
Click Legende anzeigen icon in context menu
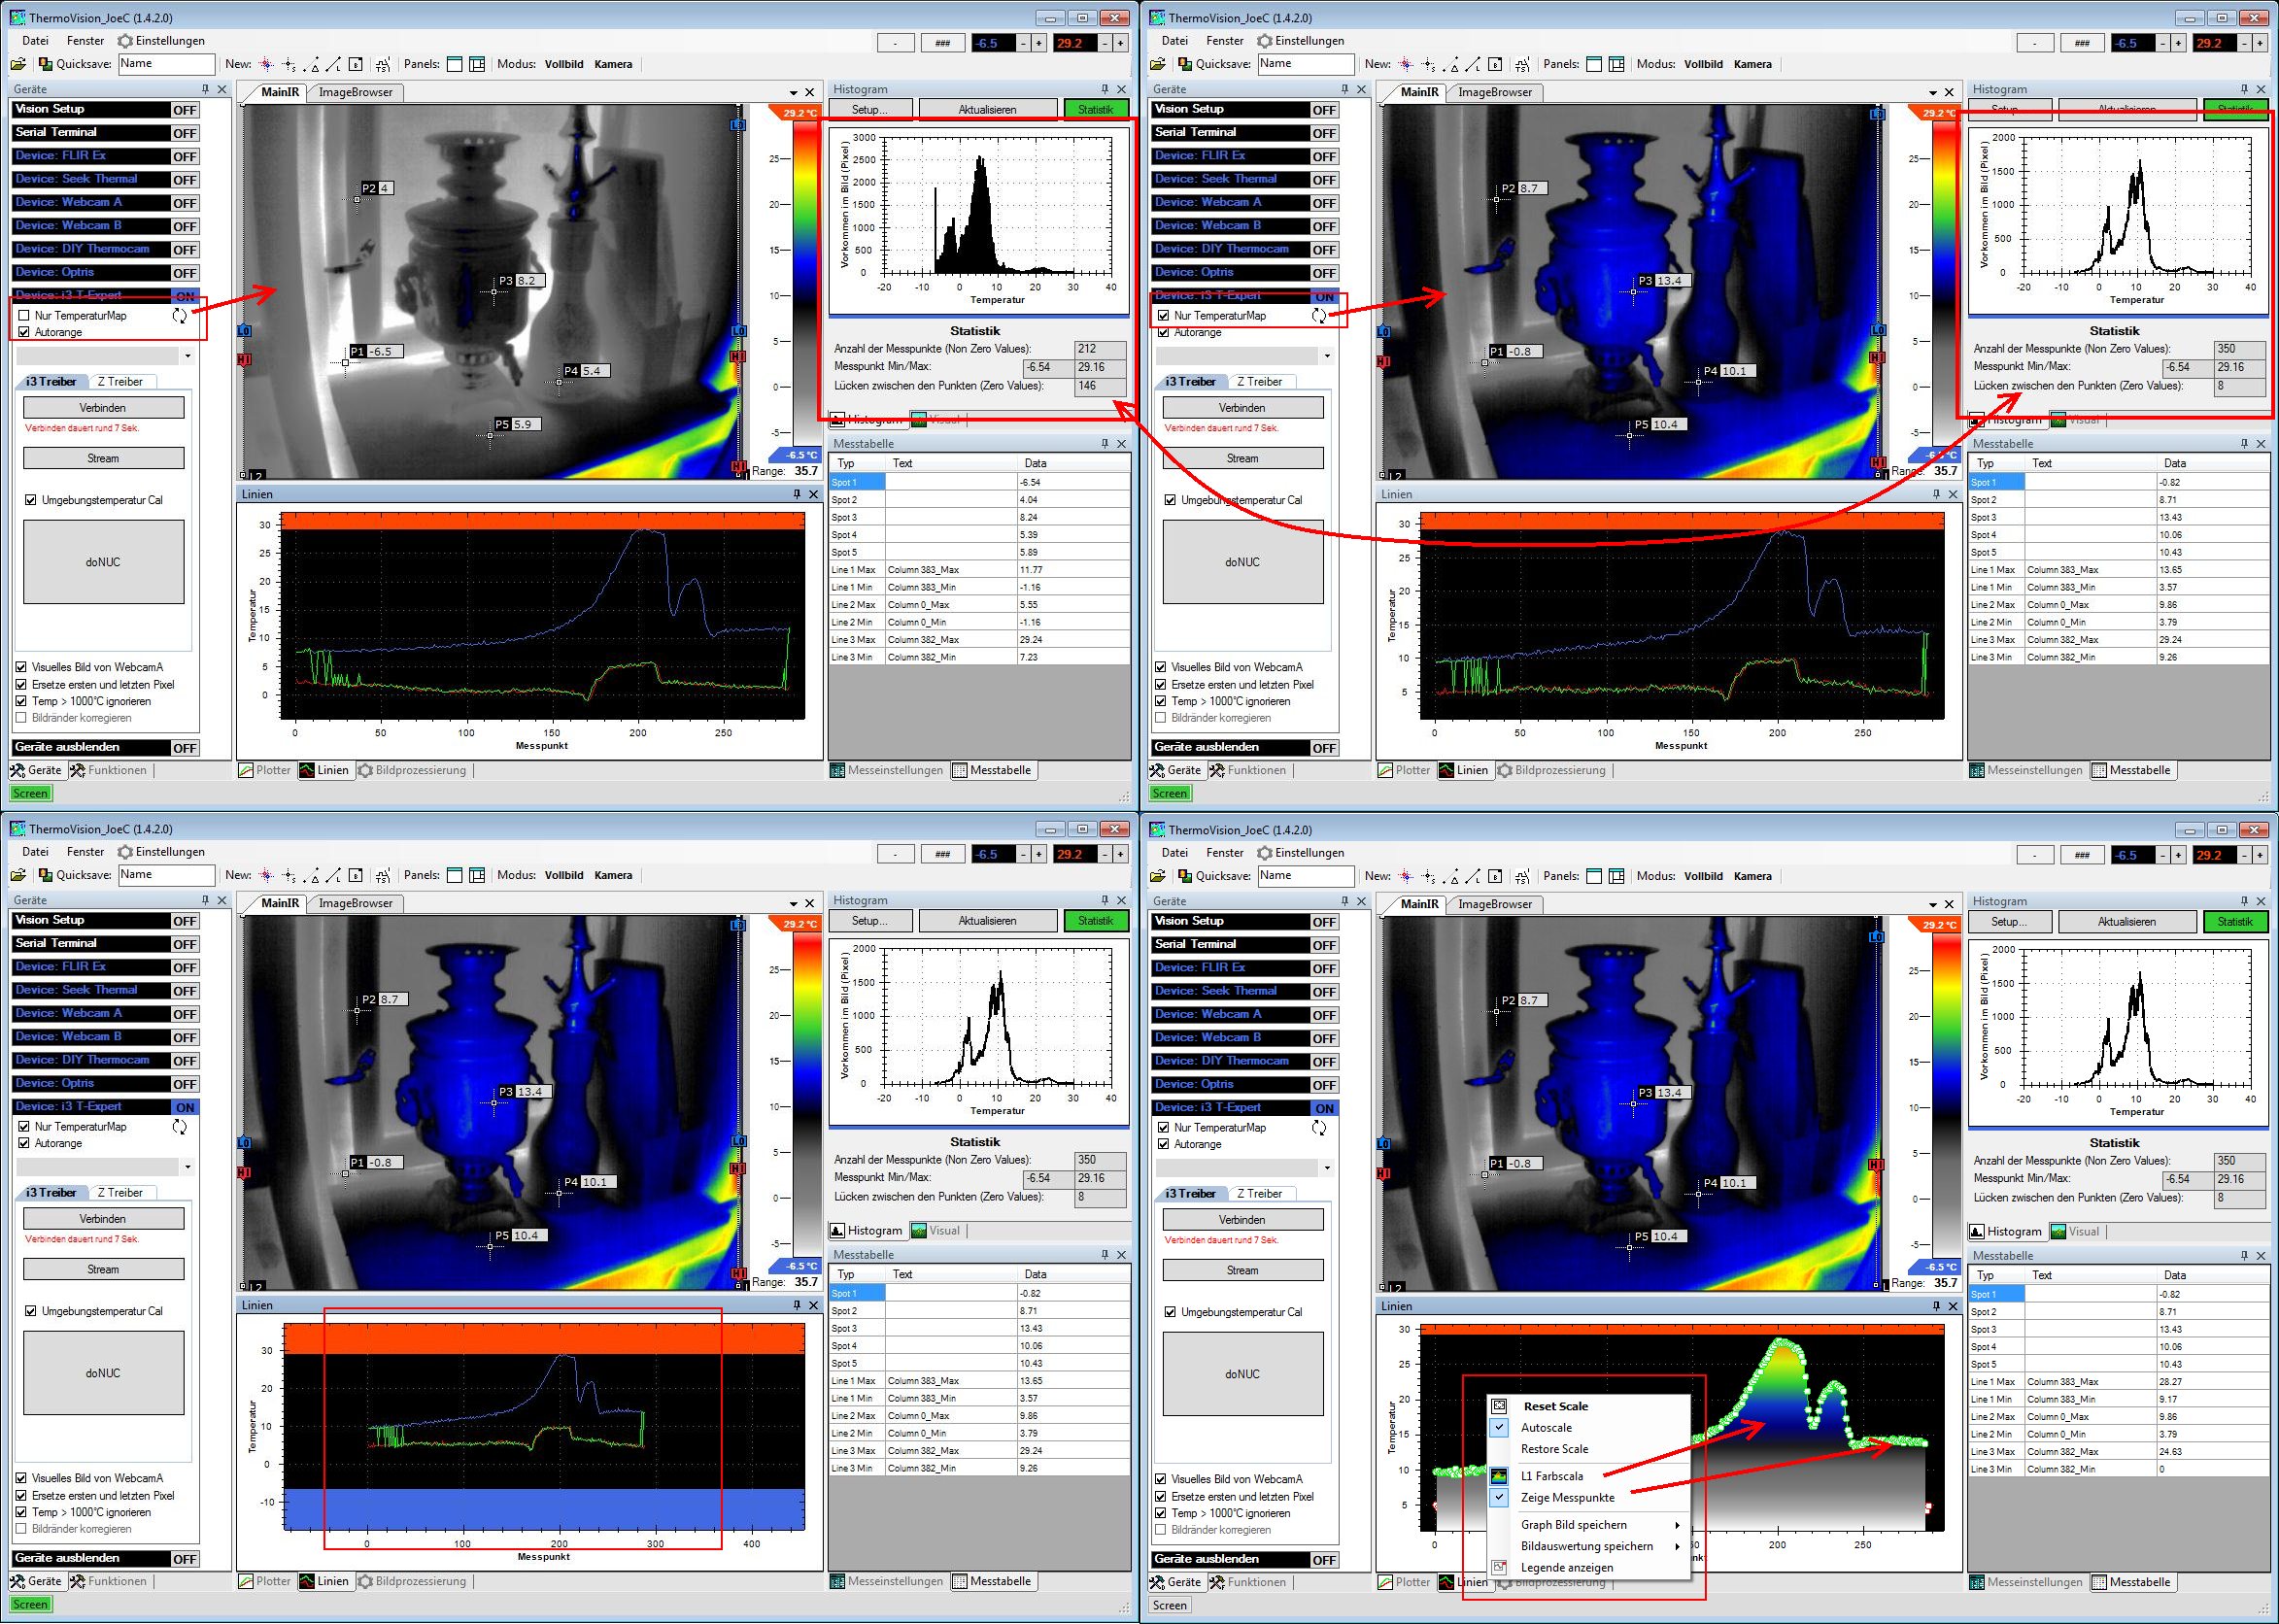click(1498, 1568)
